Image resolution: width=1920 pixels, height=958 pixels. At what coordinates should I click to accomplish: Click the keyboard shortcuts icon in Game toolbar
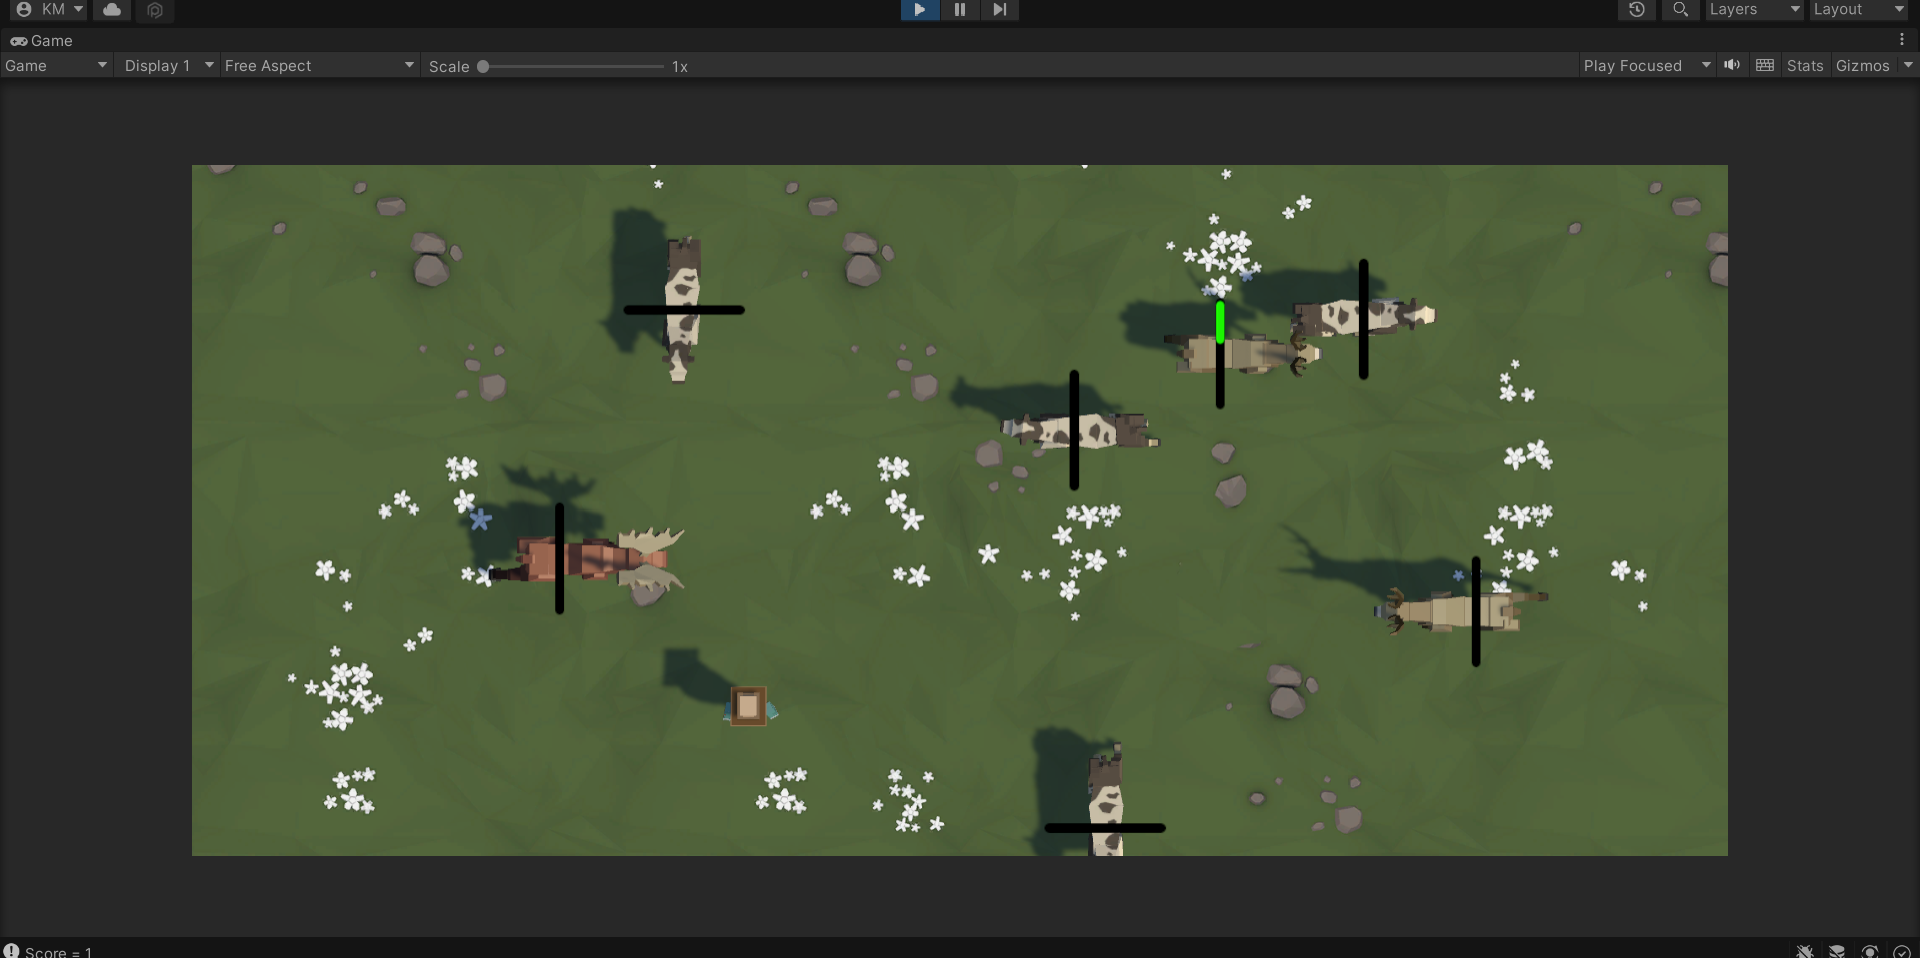coord(1765,65)
